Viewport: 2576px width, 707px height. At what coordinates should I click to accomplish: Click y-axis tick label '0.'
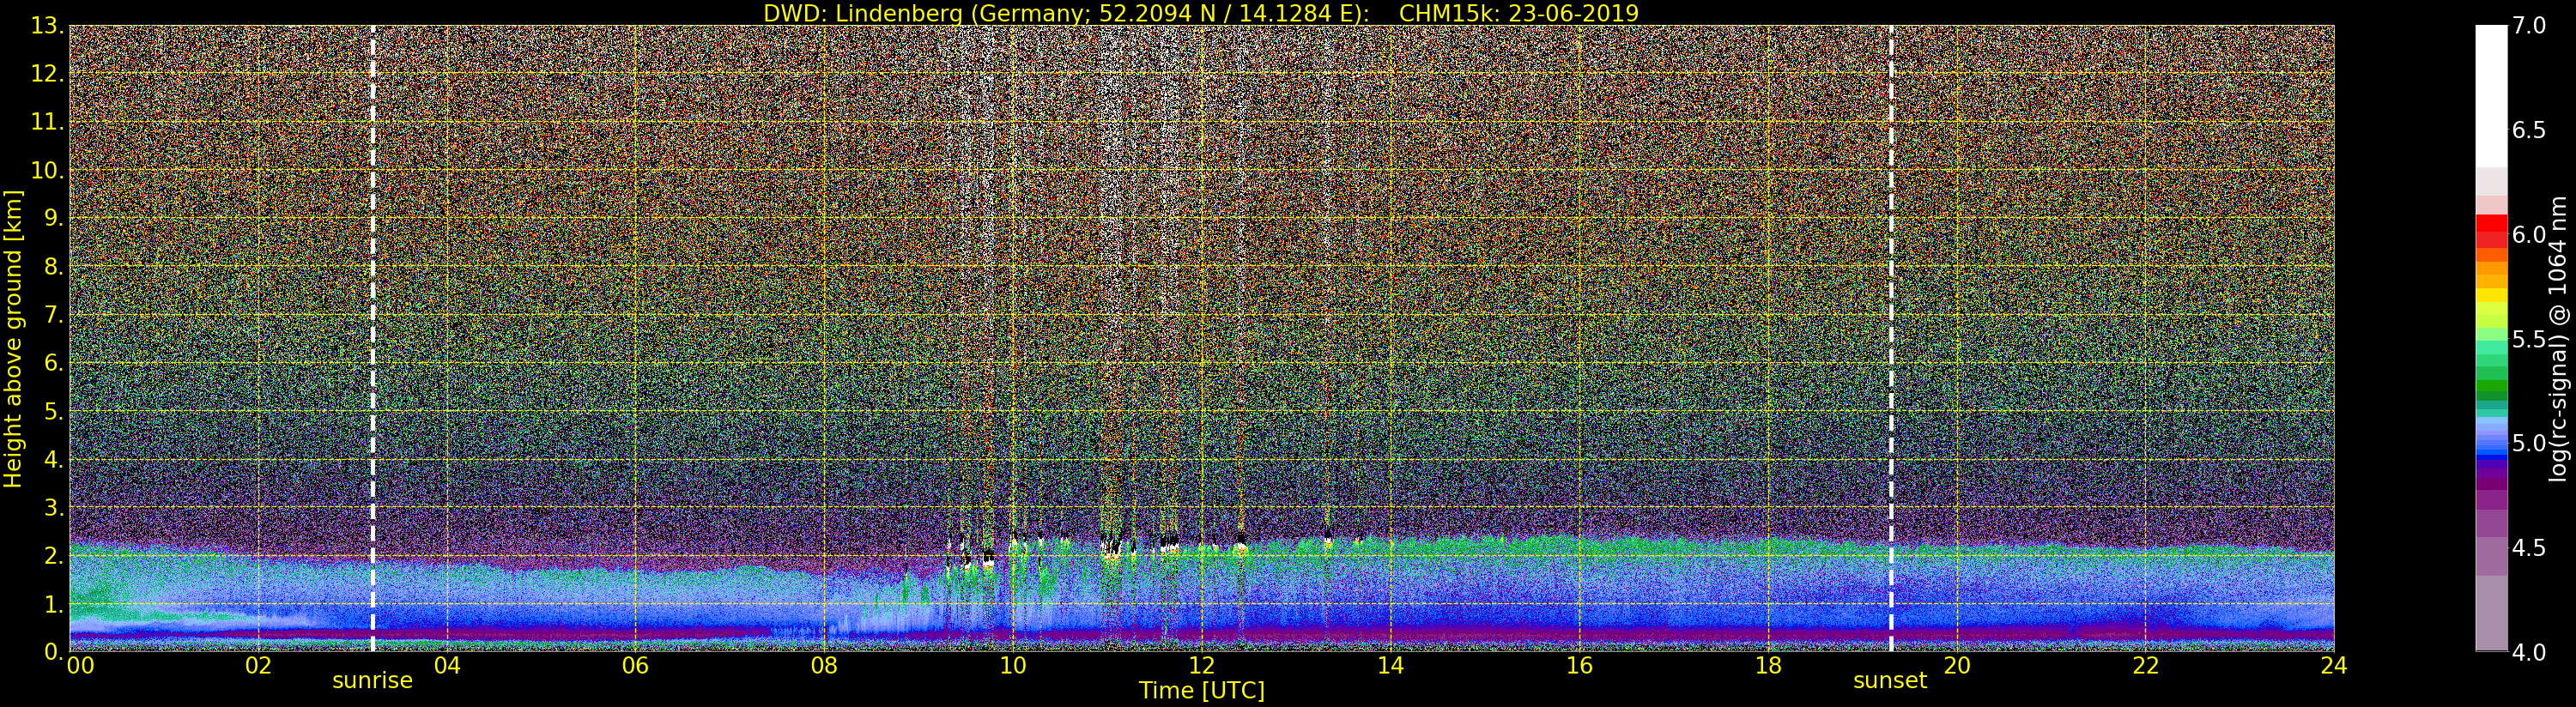53,651
